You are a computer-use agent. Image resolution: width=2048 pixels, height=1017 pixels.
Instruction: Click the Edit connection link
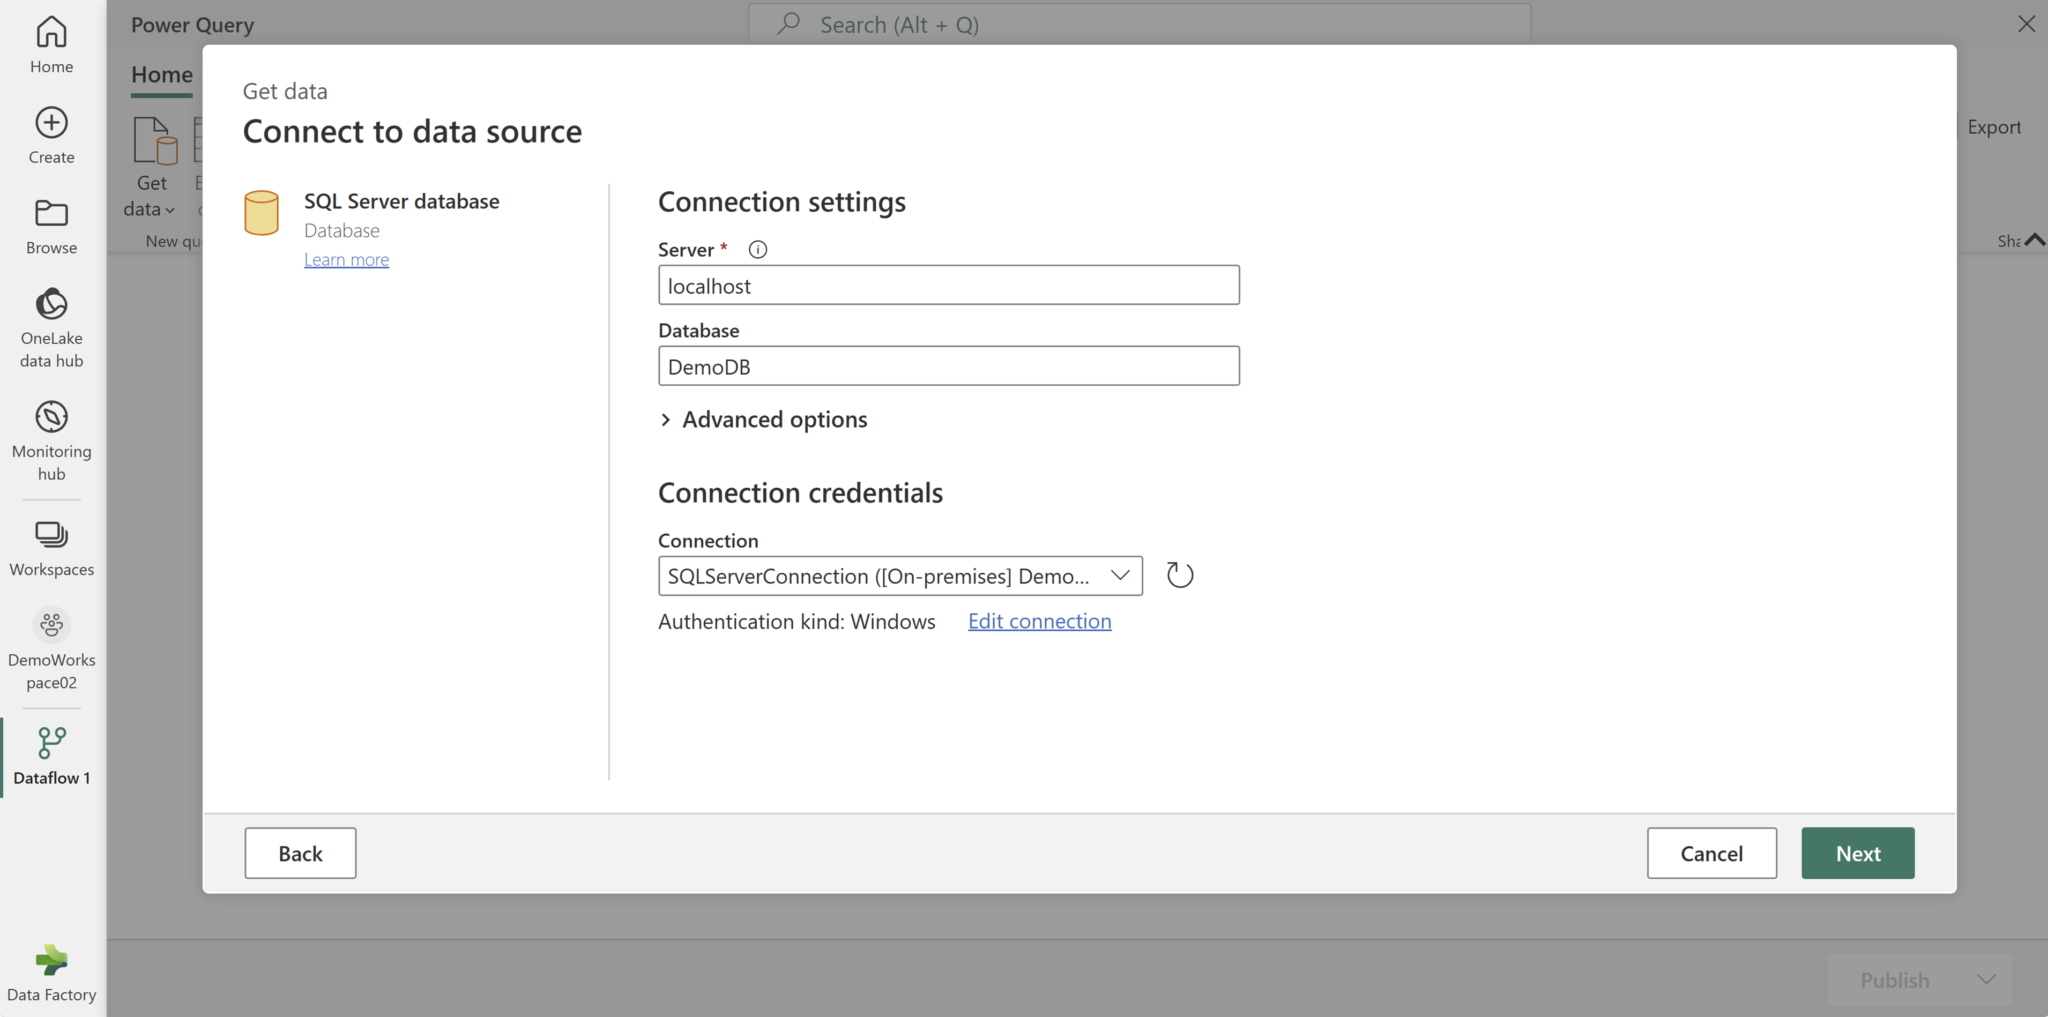[x=1039, y=620]
